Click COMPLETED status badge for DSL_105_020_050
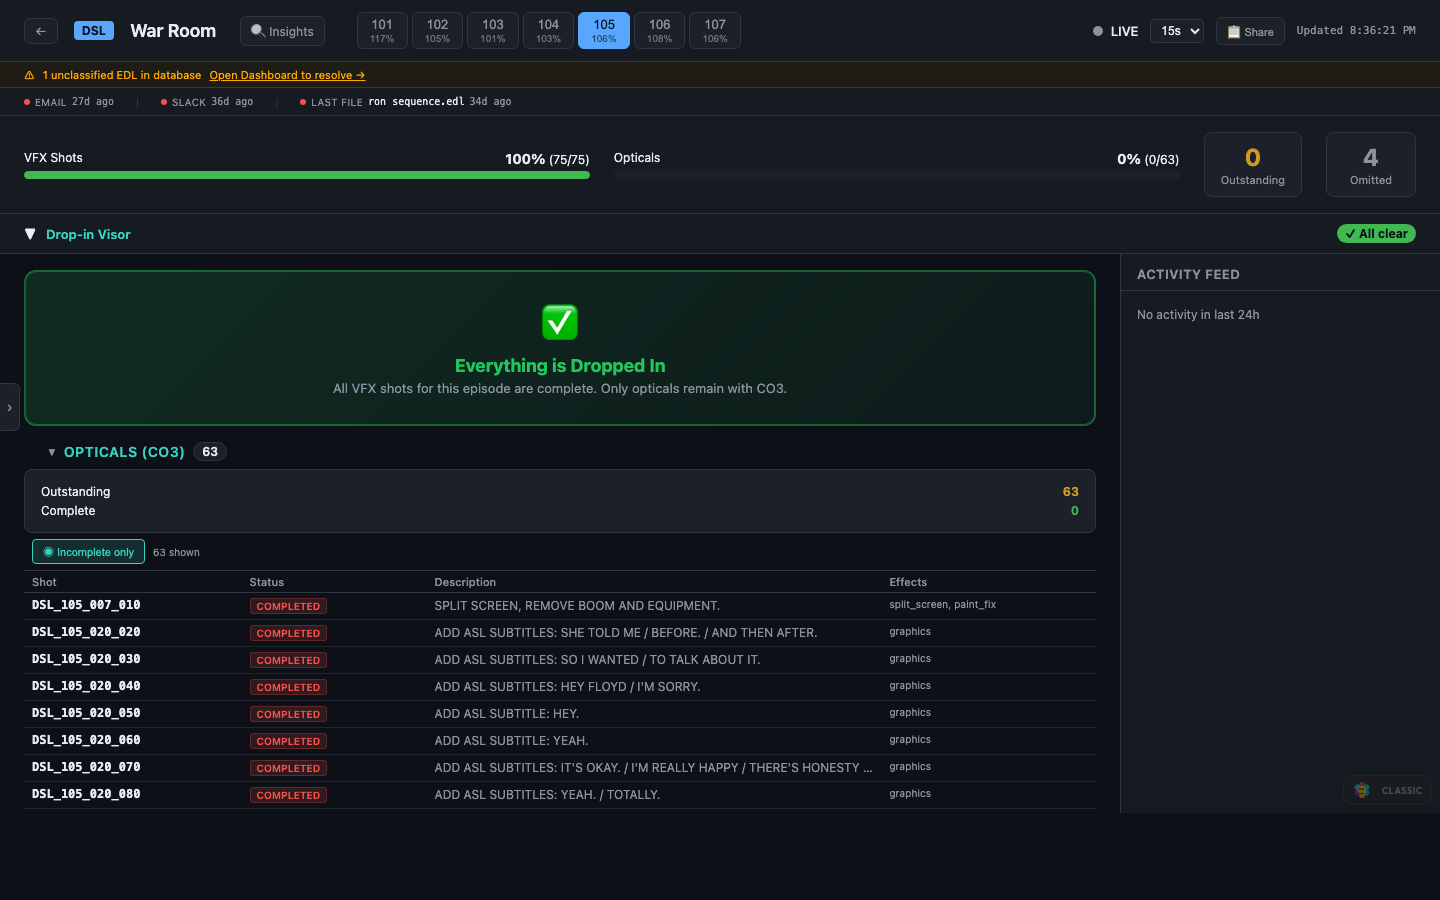This screenshot has height=900, width=1440. coord(288,714)
